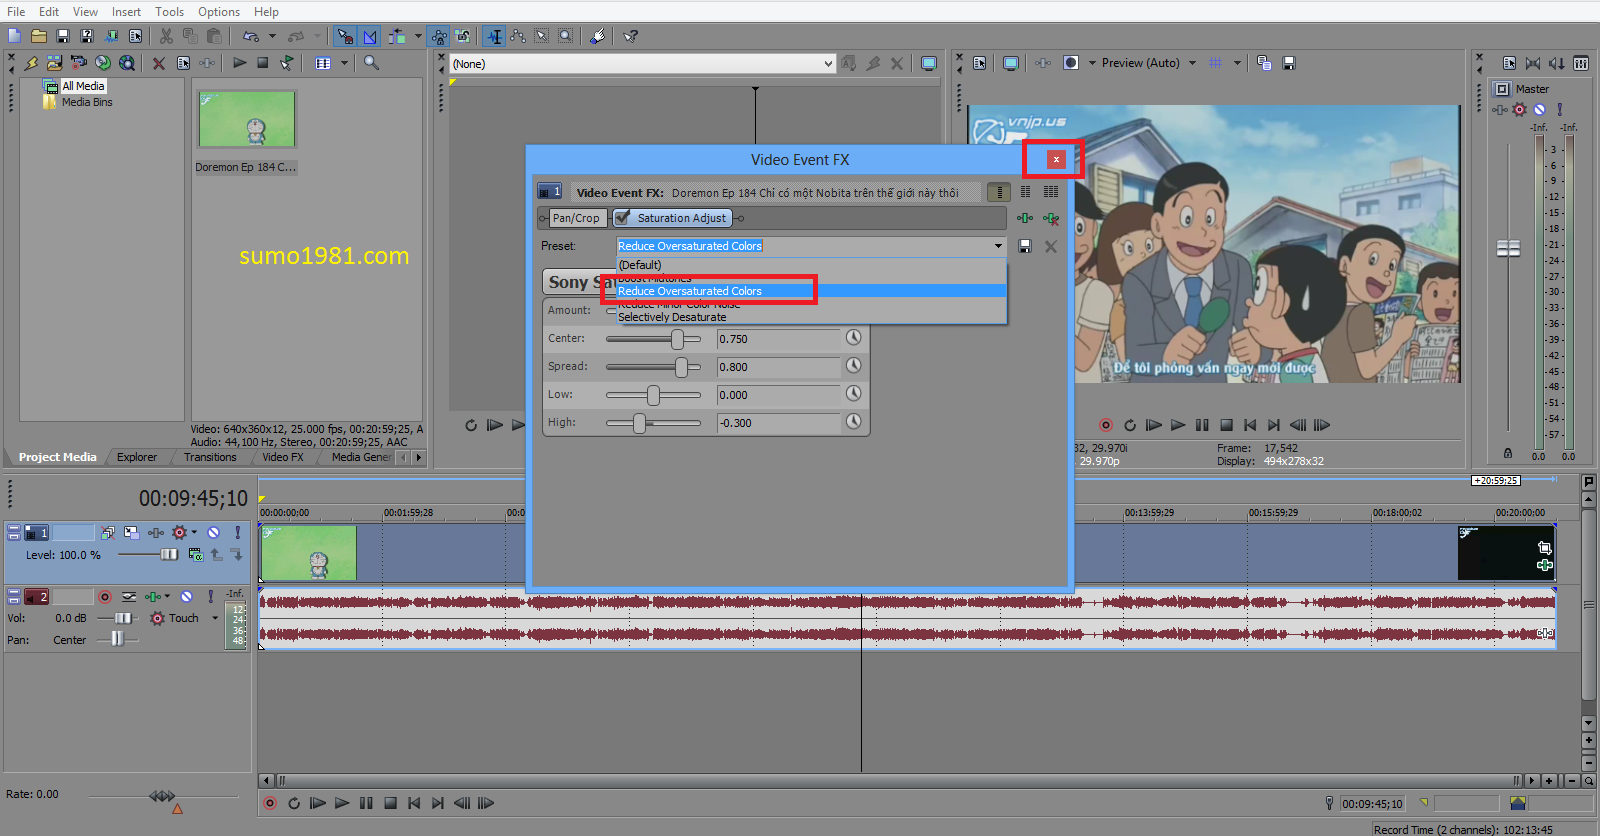
Task: Select the Zoom edit tool icon
Action: 565,36
